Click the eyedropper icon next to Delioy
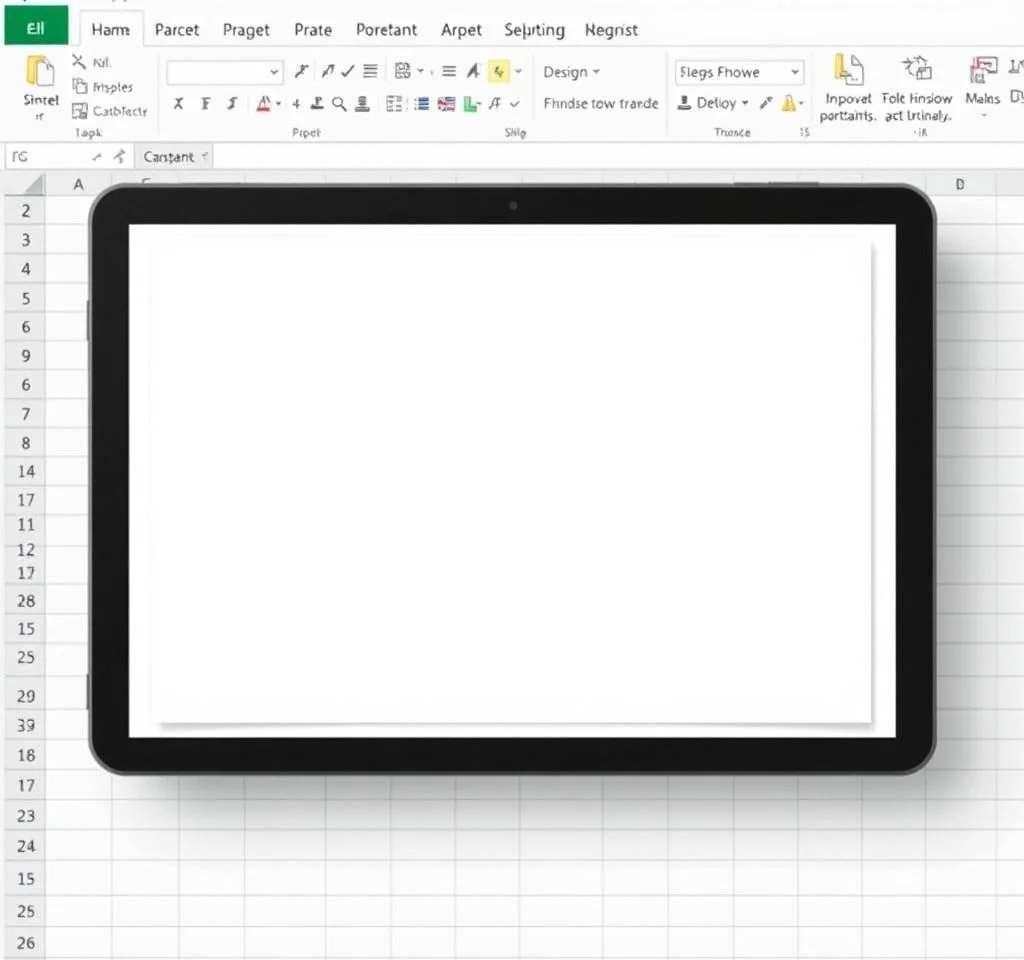The image size is (1024, 960). click(x=766, y=103)
